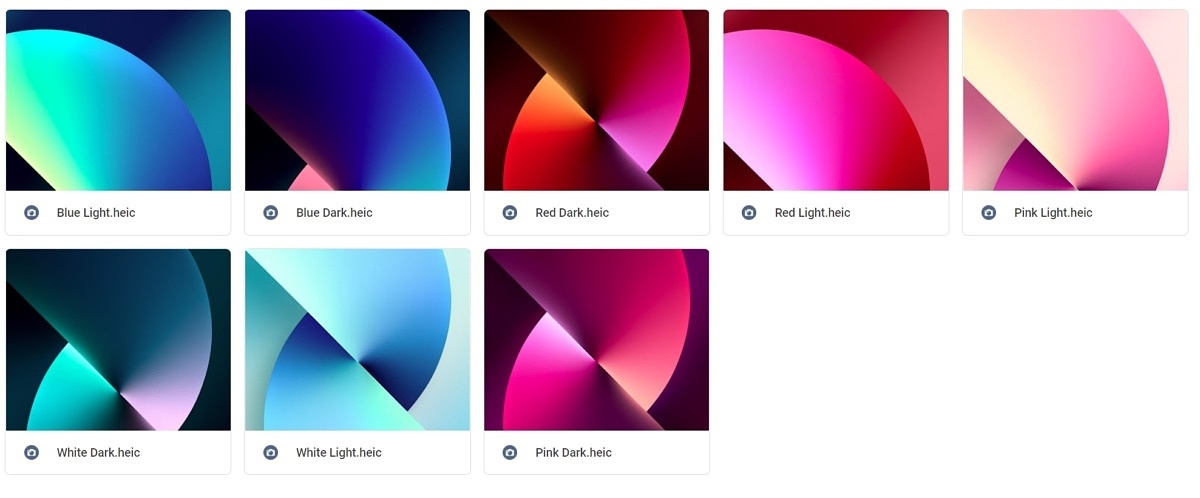Select the White Dark wallpaper preview
The height and width of the screenshot is (498, 1200).
118,340
